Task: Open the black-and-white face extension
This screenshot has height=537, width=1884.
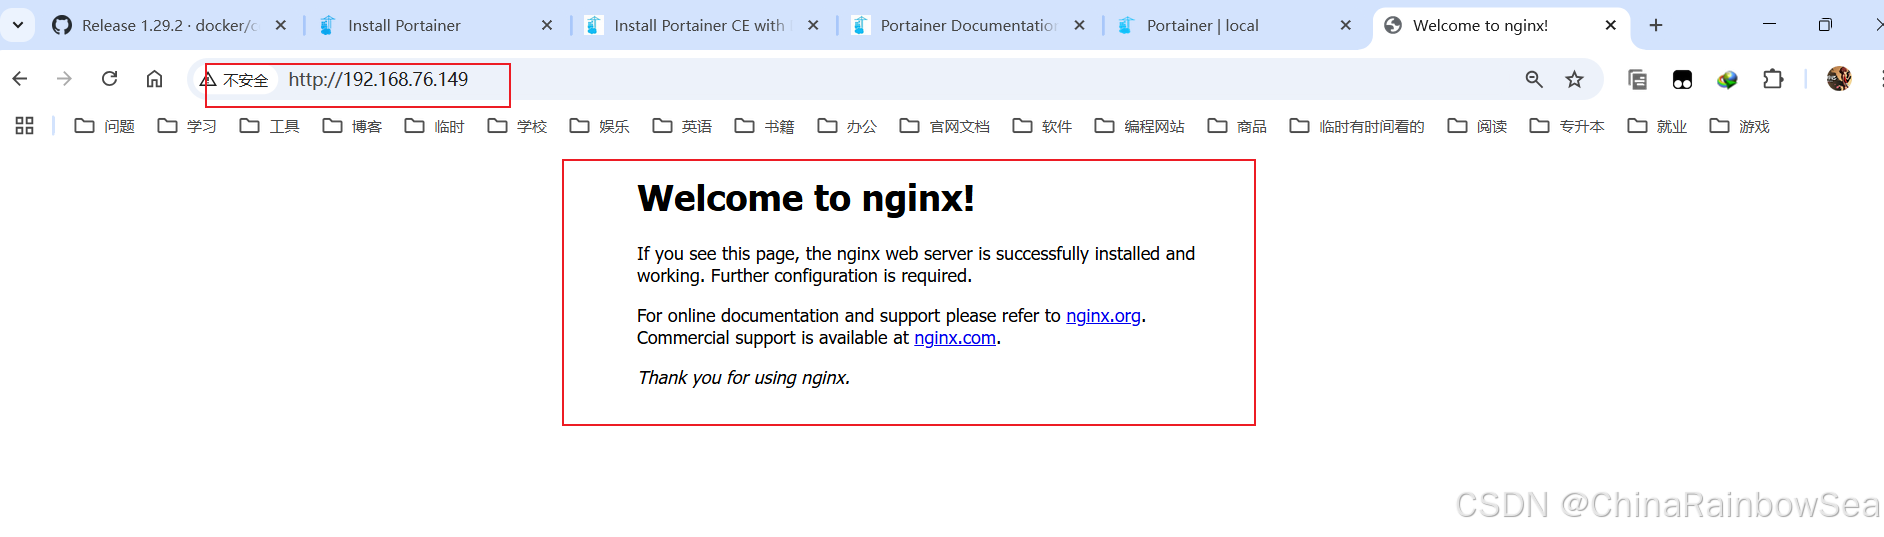Action: point(1682,79)
